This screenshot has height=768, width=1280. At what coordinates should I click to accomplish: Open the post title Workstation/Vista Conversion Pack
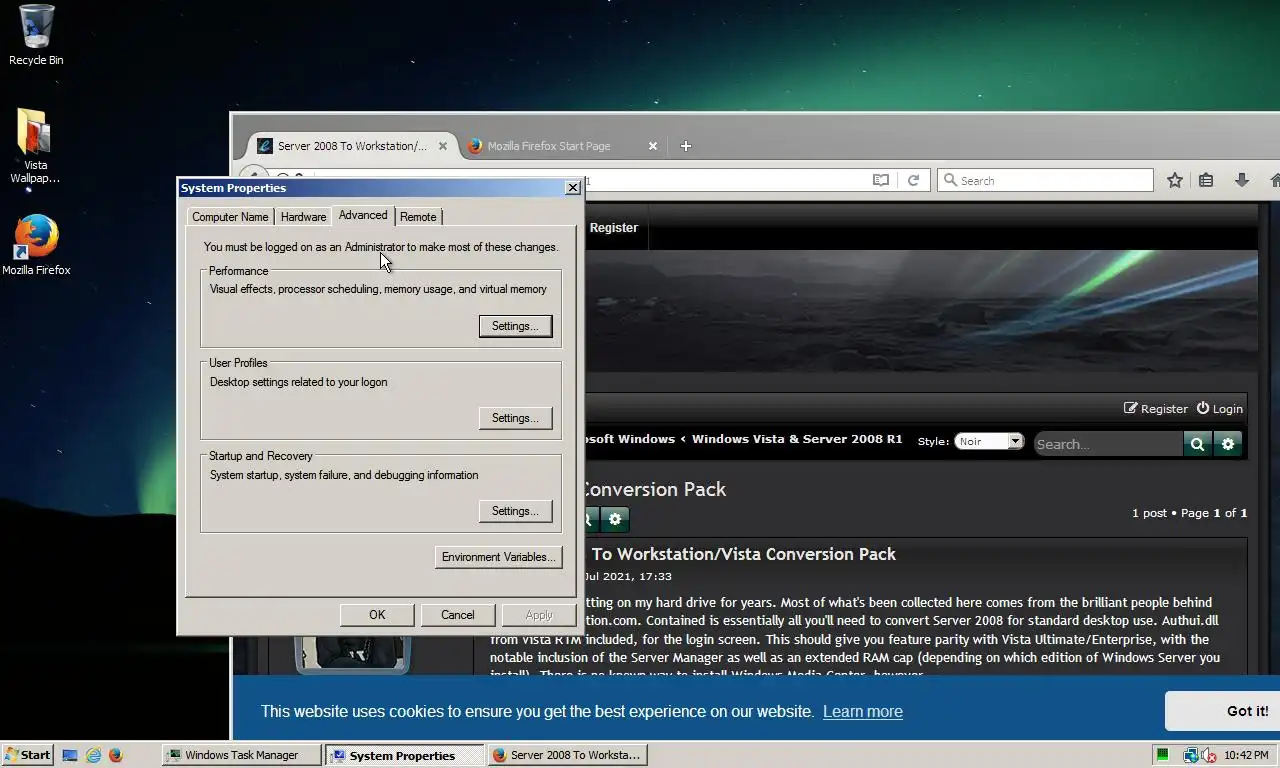click(744, 554)
